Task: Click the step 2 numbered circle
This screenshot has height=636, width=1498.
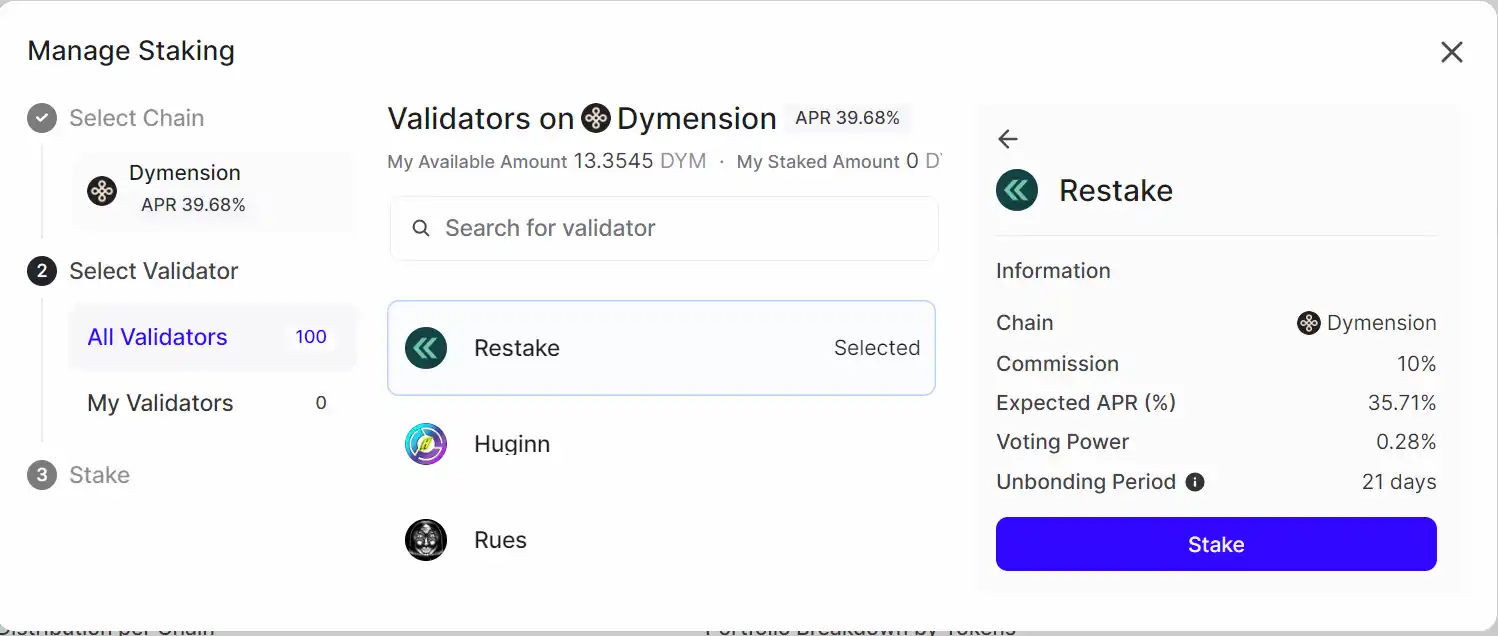Action: [41, 271]
